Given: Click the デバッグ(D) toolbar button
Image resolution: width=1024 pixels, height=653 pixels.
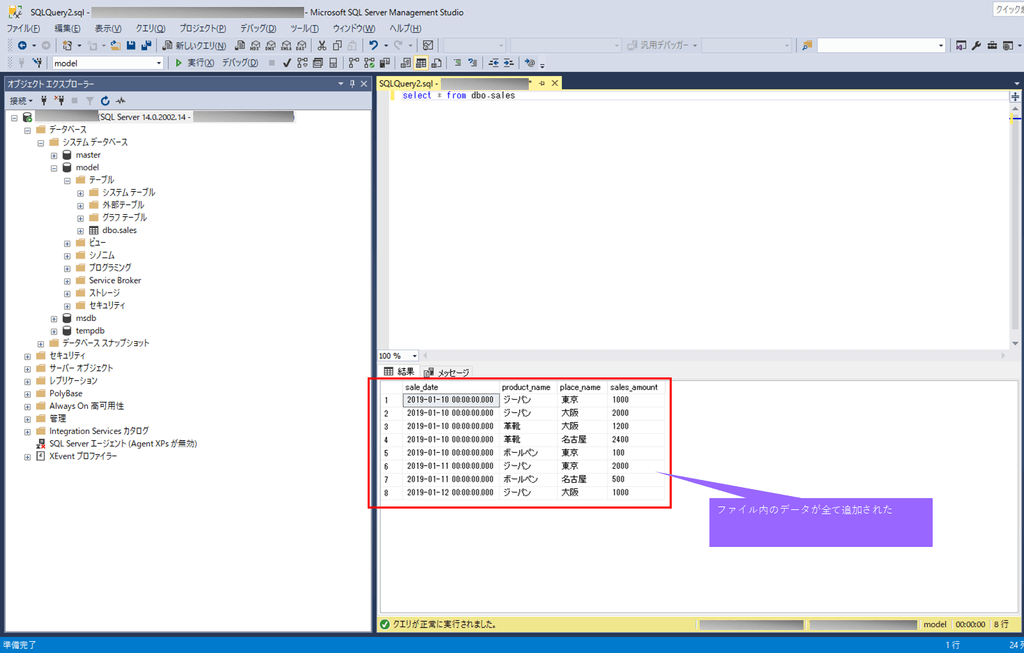Looking at the screenshot, I should tap(239, 62).
